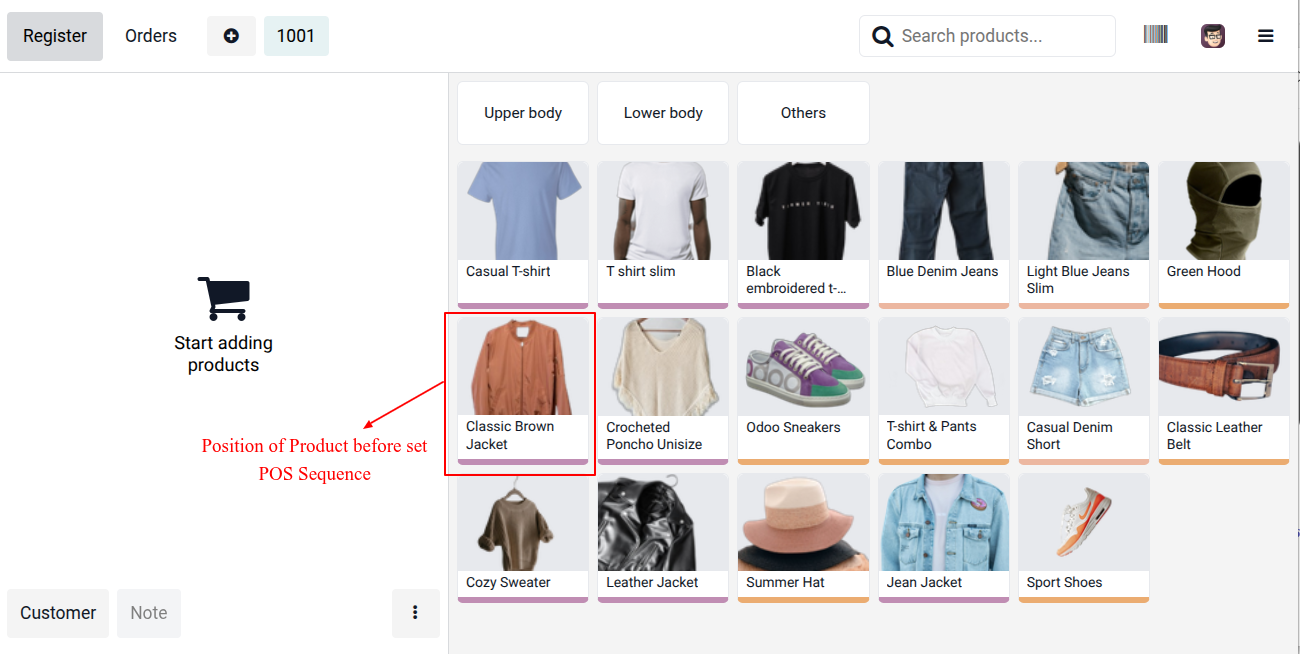Screen dimensions: 1300x654
Task: Add Sport Shoes to the order
Action: click(x=1084, y=538)
